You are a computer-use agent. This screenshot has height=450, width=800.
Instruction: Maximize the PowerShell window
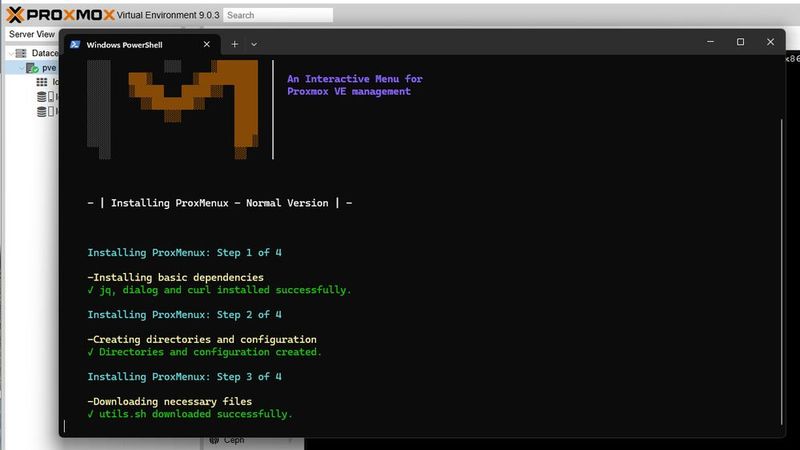pyautogui.click(x=740, y=42)
